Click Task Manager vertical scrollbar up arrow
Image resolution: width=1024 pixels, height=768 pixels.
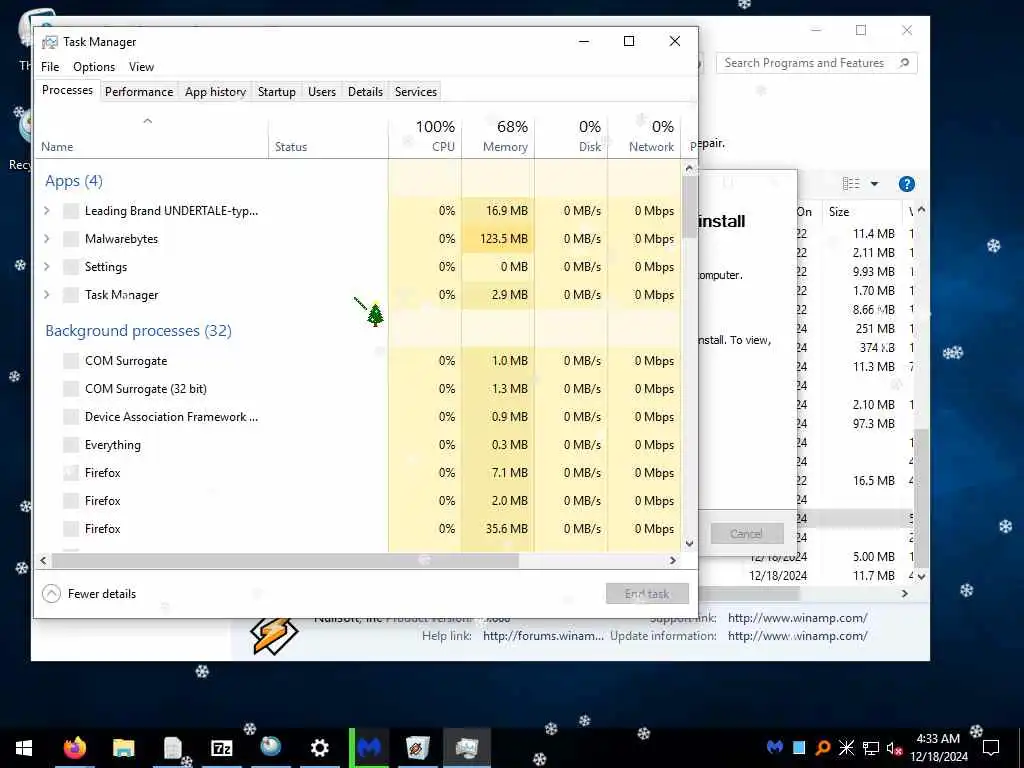tap(690, 168)
